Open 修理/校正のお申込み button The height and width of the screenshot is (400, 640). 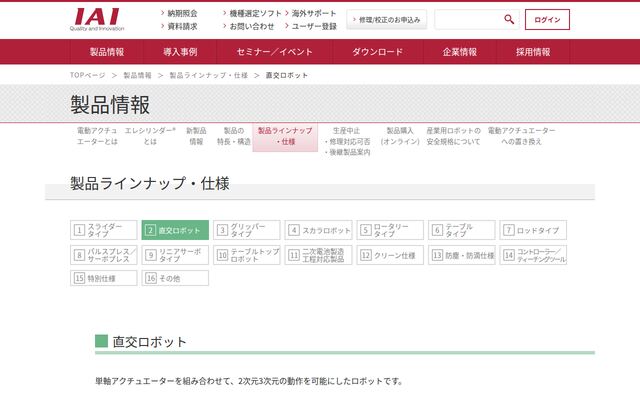click(x=387, y=20)
